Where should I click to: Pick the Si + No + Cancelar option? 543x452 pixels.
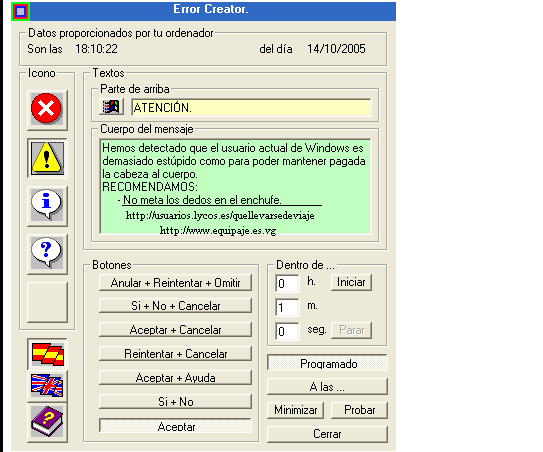tap(175, 306)
